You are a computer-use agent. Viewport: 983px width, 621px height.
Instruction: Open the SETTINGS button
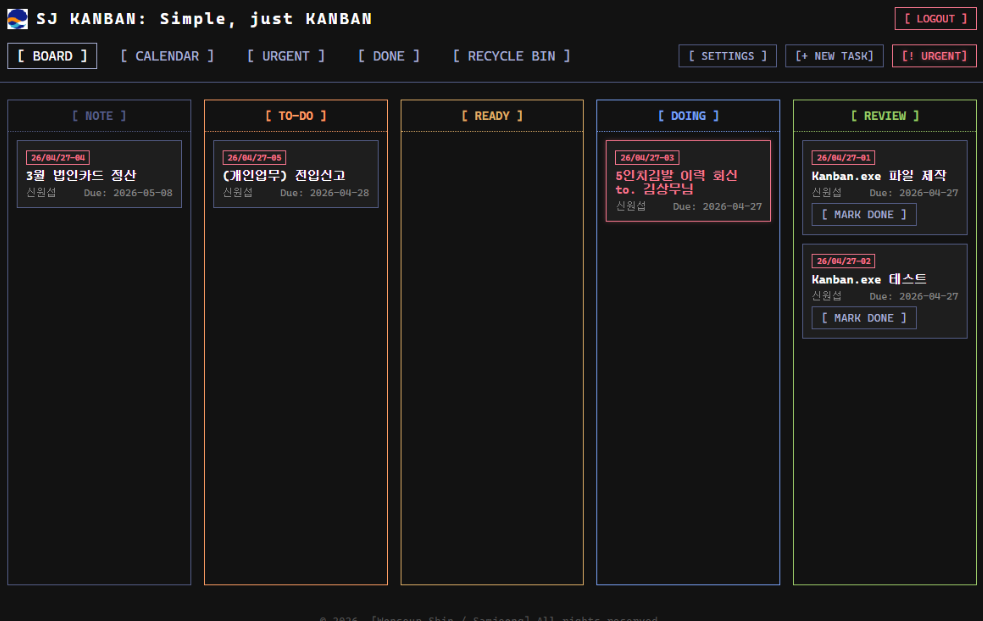pyautogui.click(x=727, y=56)
